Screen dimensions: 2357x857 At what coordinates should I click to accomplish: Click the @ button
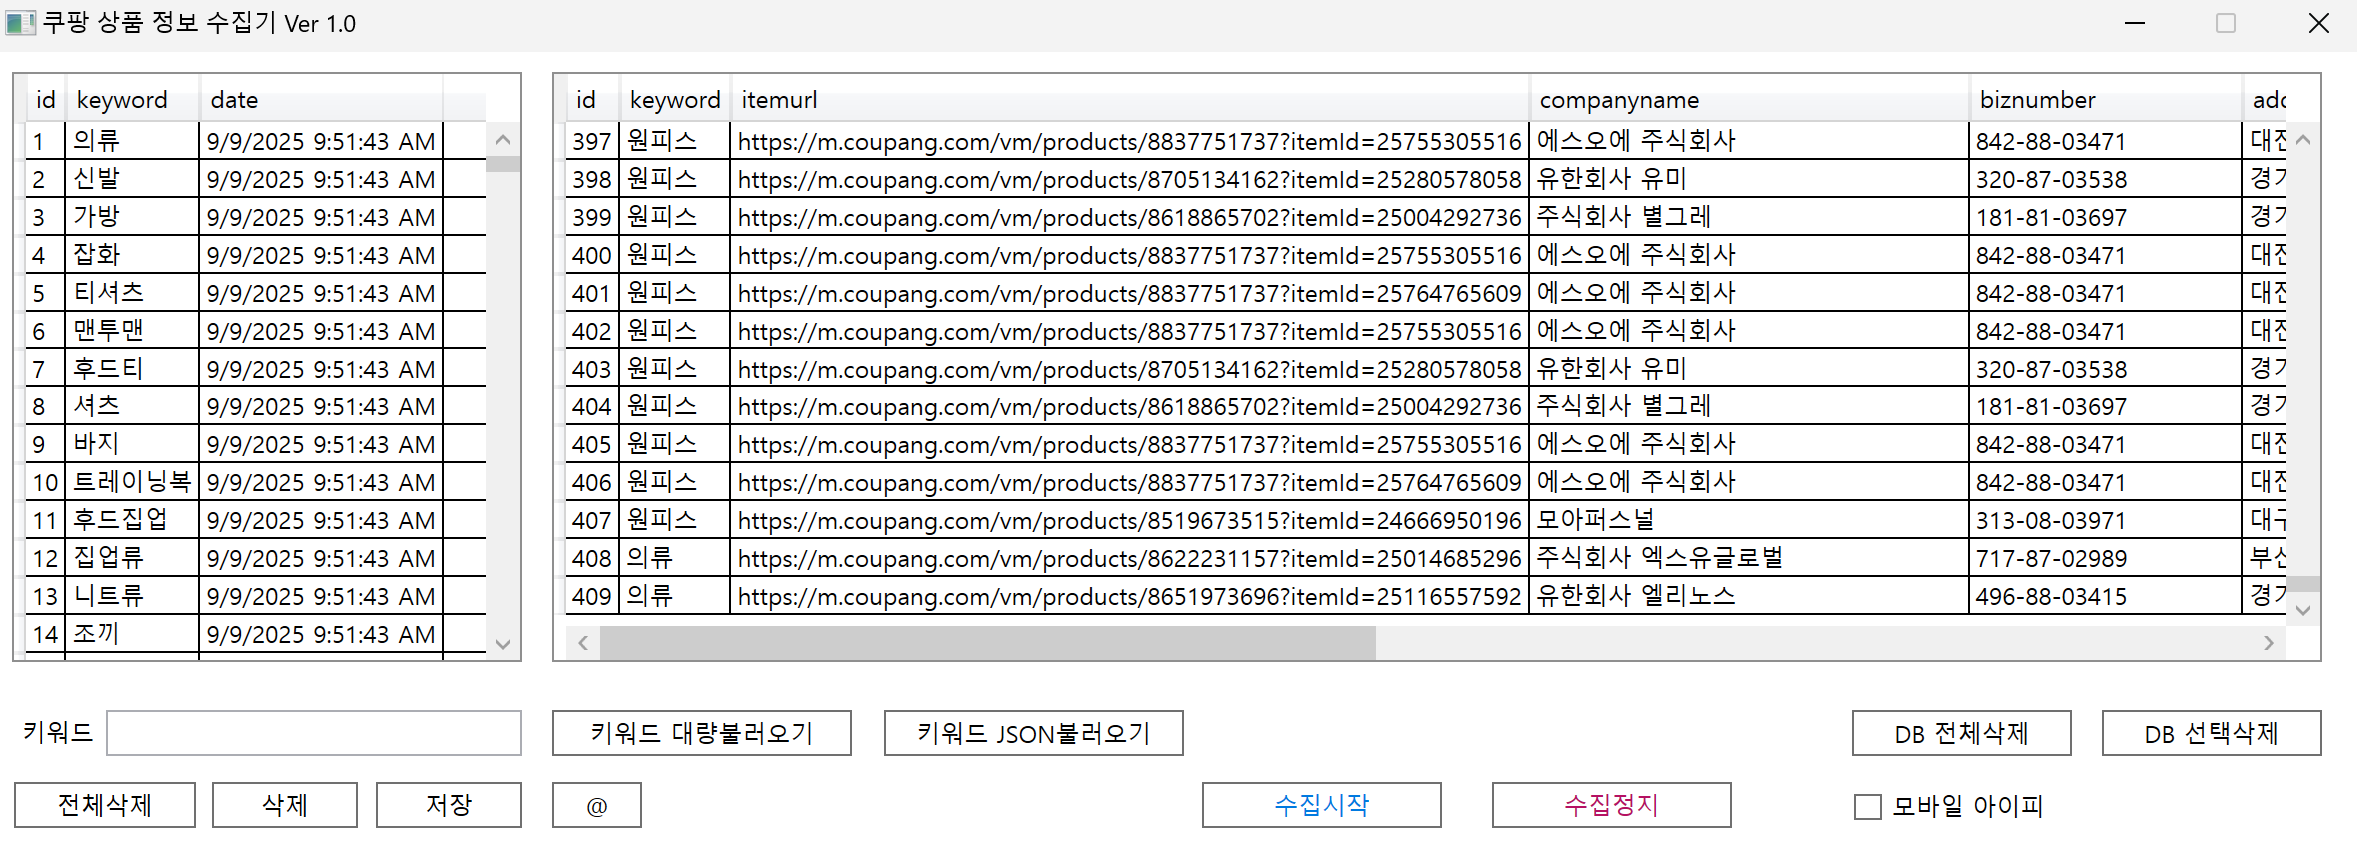point(596,805)
